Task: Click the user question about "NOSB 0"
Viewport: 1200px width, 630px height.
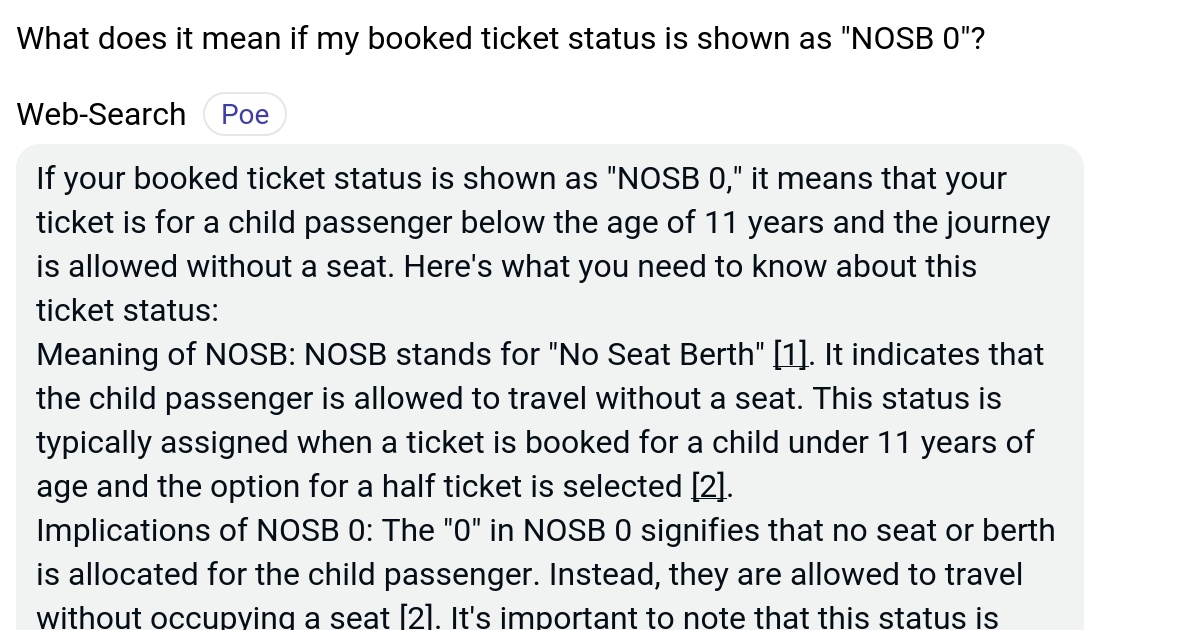Action: (501, 39)
